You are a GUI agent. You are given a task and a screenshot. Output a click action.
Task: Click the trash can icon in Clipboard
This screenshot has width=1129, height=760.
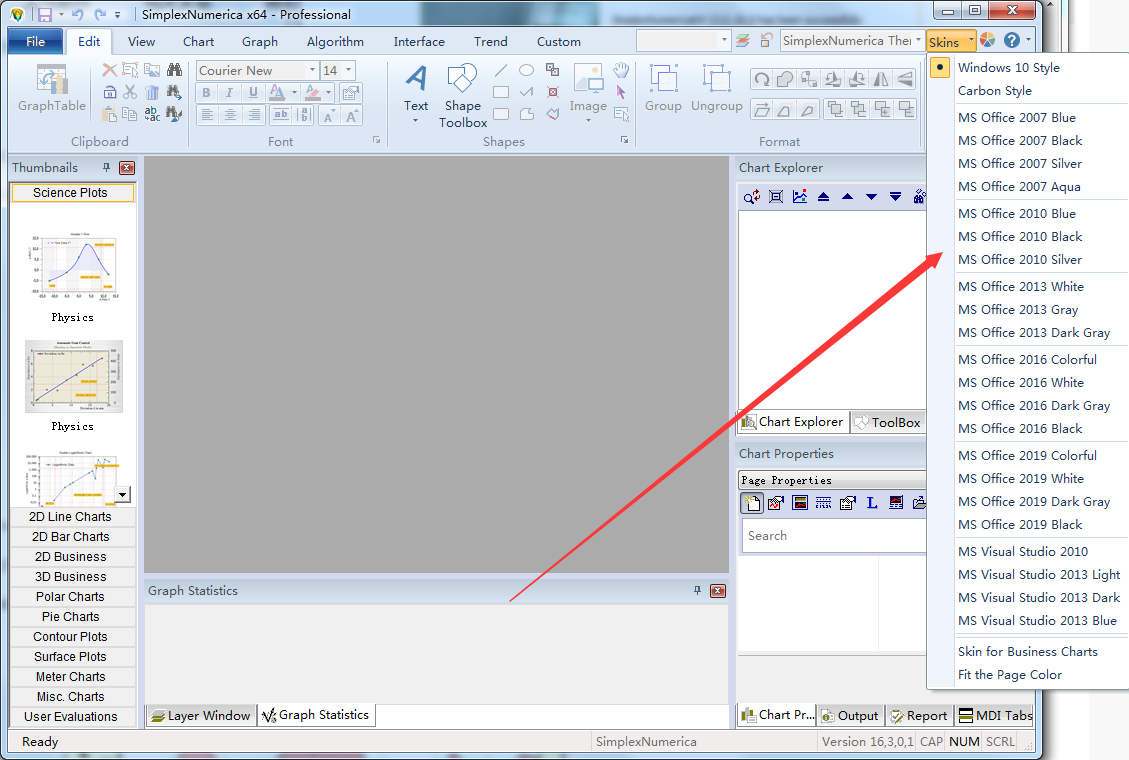(152, 91)
